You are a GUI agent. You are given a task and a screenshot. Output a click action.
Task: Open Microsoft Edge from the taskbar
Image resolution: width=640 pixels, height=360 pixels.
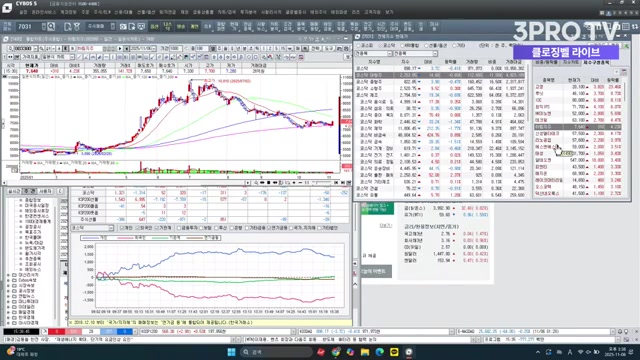click(x=380, y=352)
